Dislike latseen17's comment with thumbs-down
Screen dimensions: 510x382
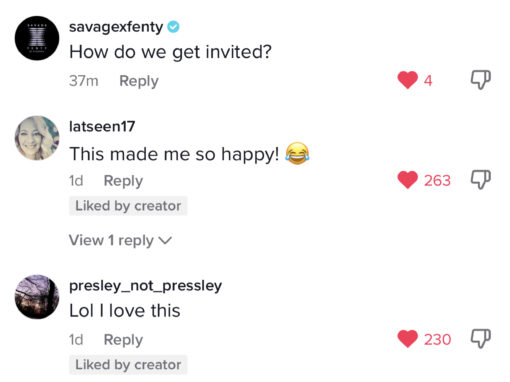pos(480,180)
